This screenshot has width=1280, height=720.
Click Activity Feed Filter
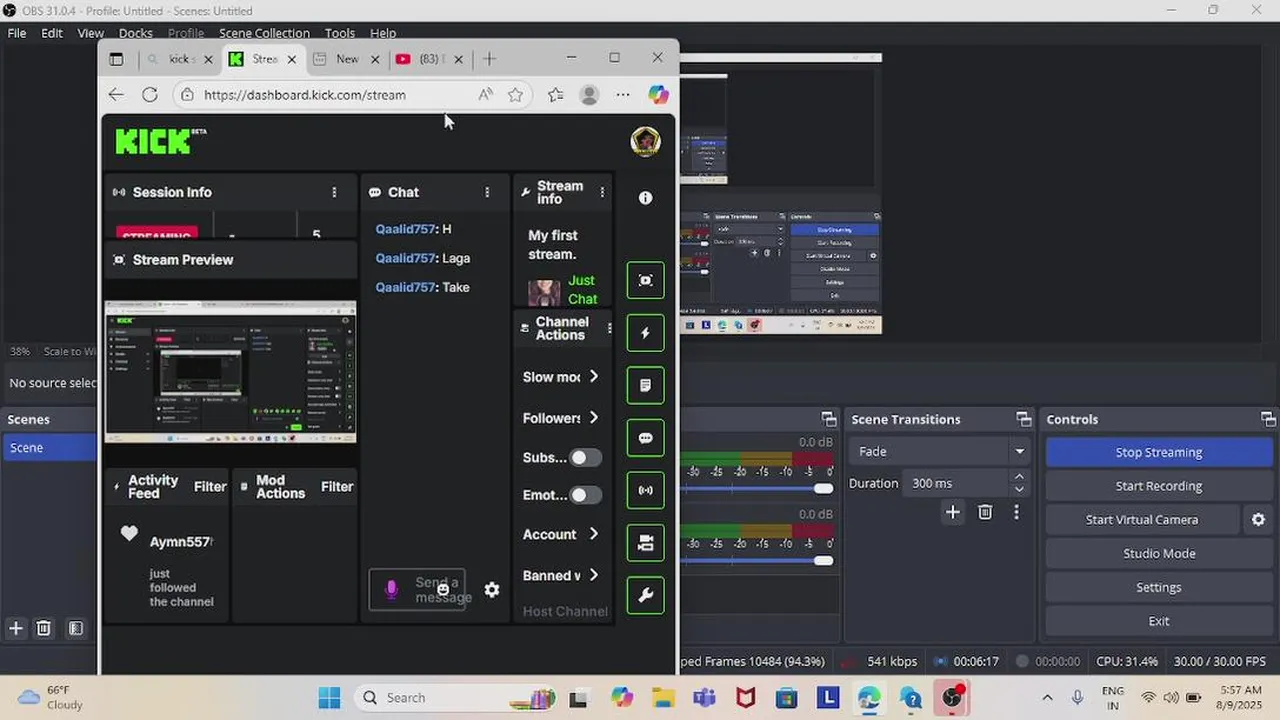(210, 486)
